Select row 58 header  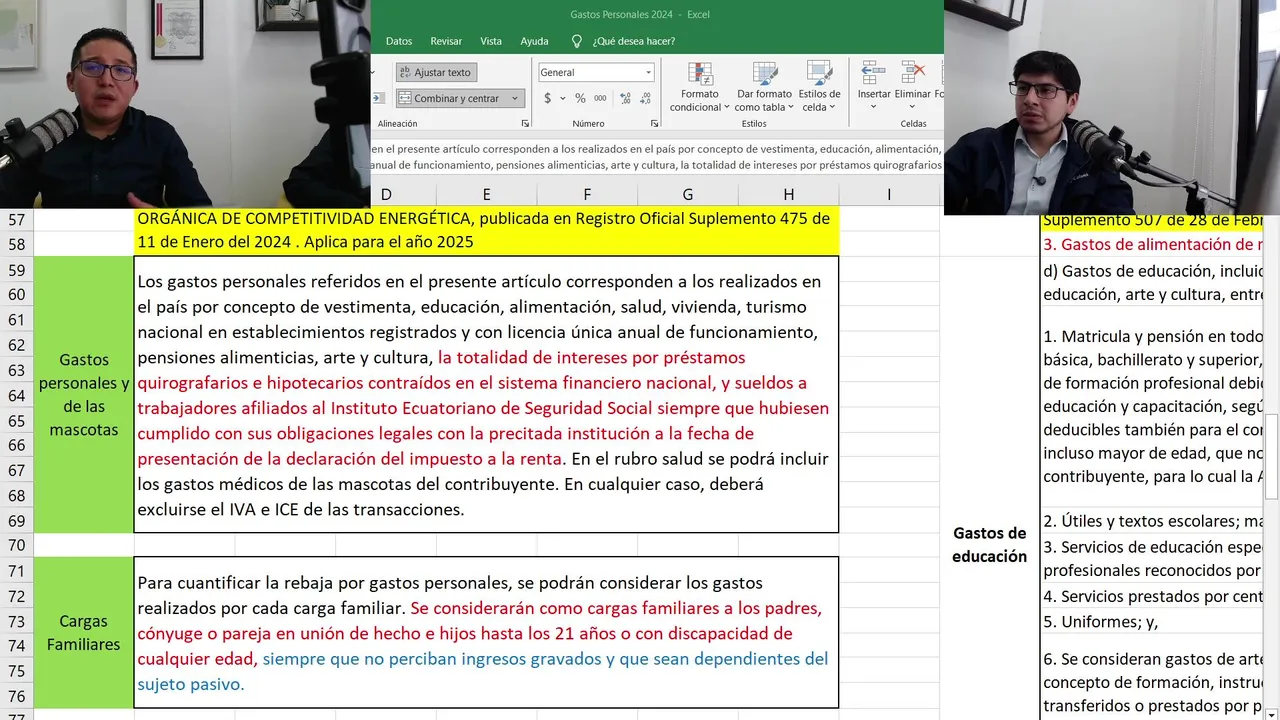tap(16, 244)
